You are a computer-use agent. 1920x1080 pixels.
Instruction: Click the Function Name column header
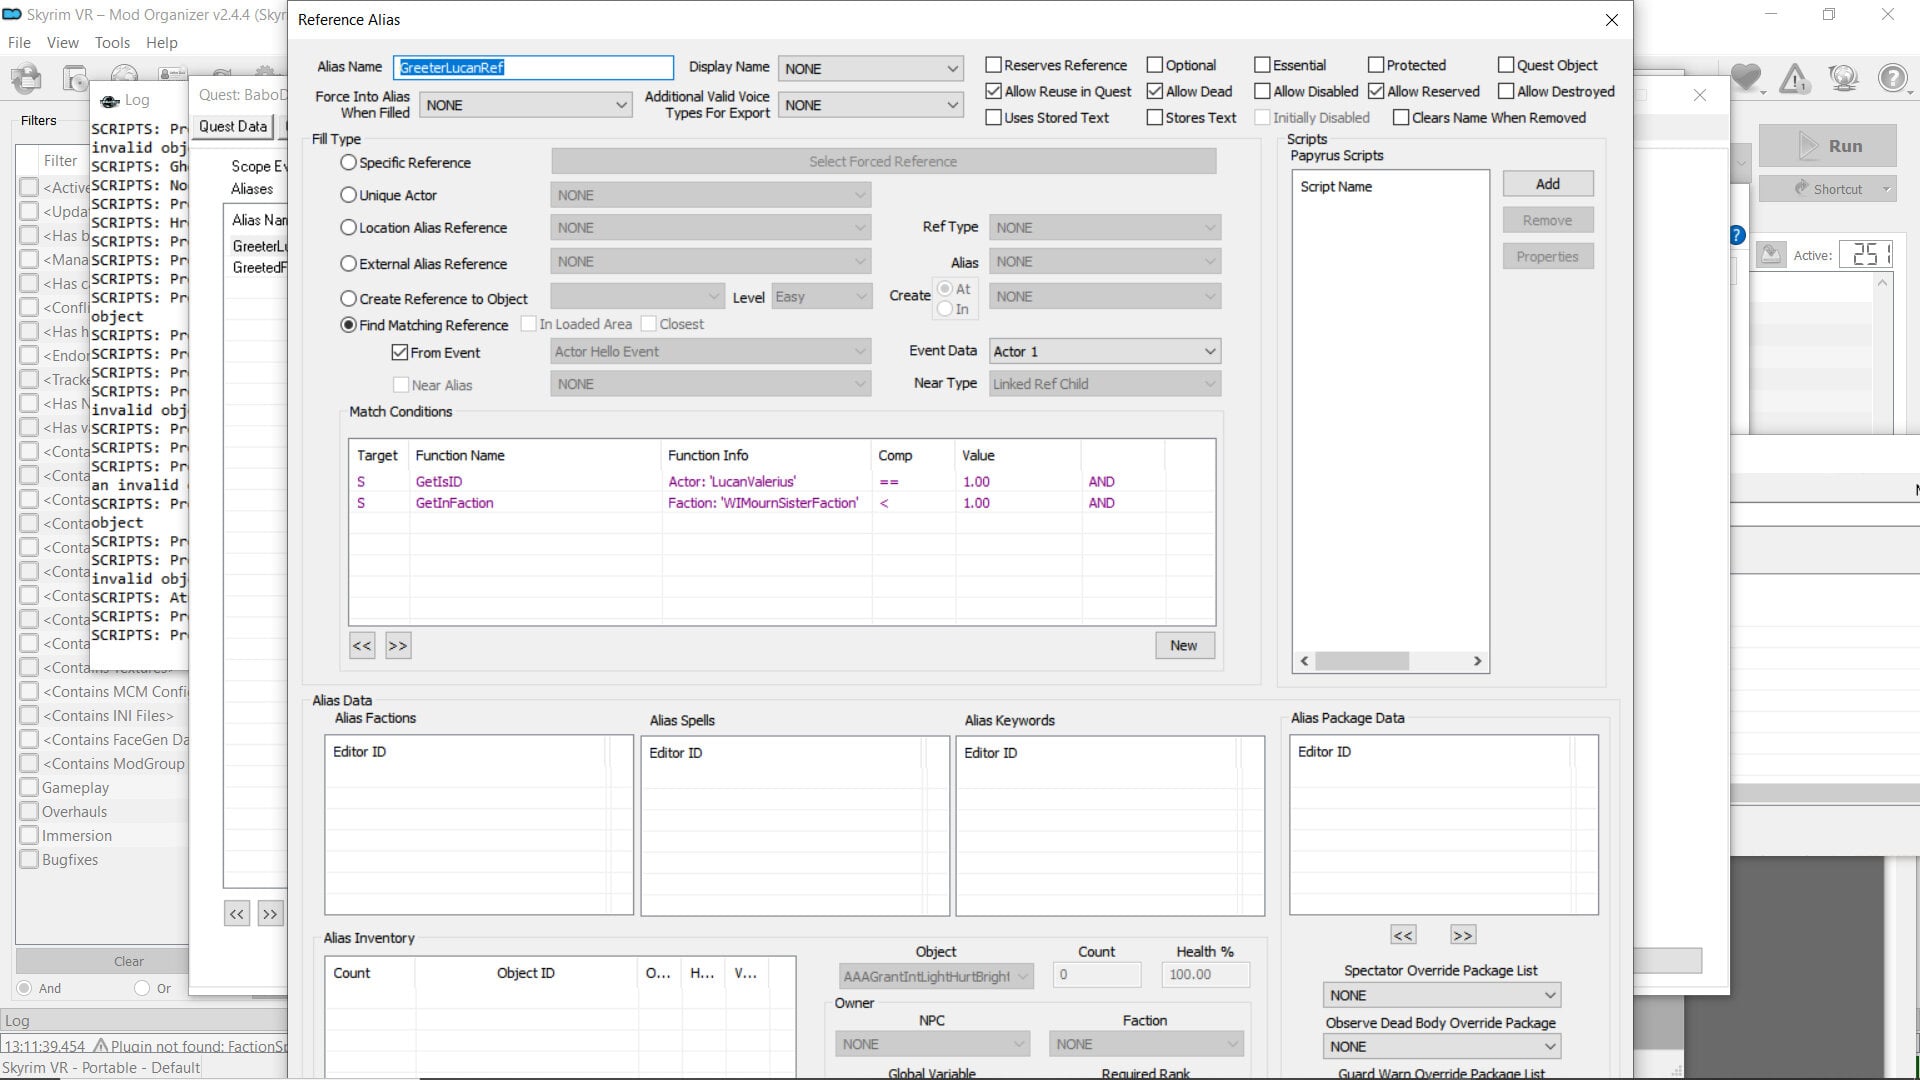click(534, 455)
